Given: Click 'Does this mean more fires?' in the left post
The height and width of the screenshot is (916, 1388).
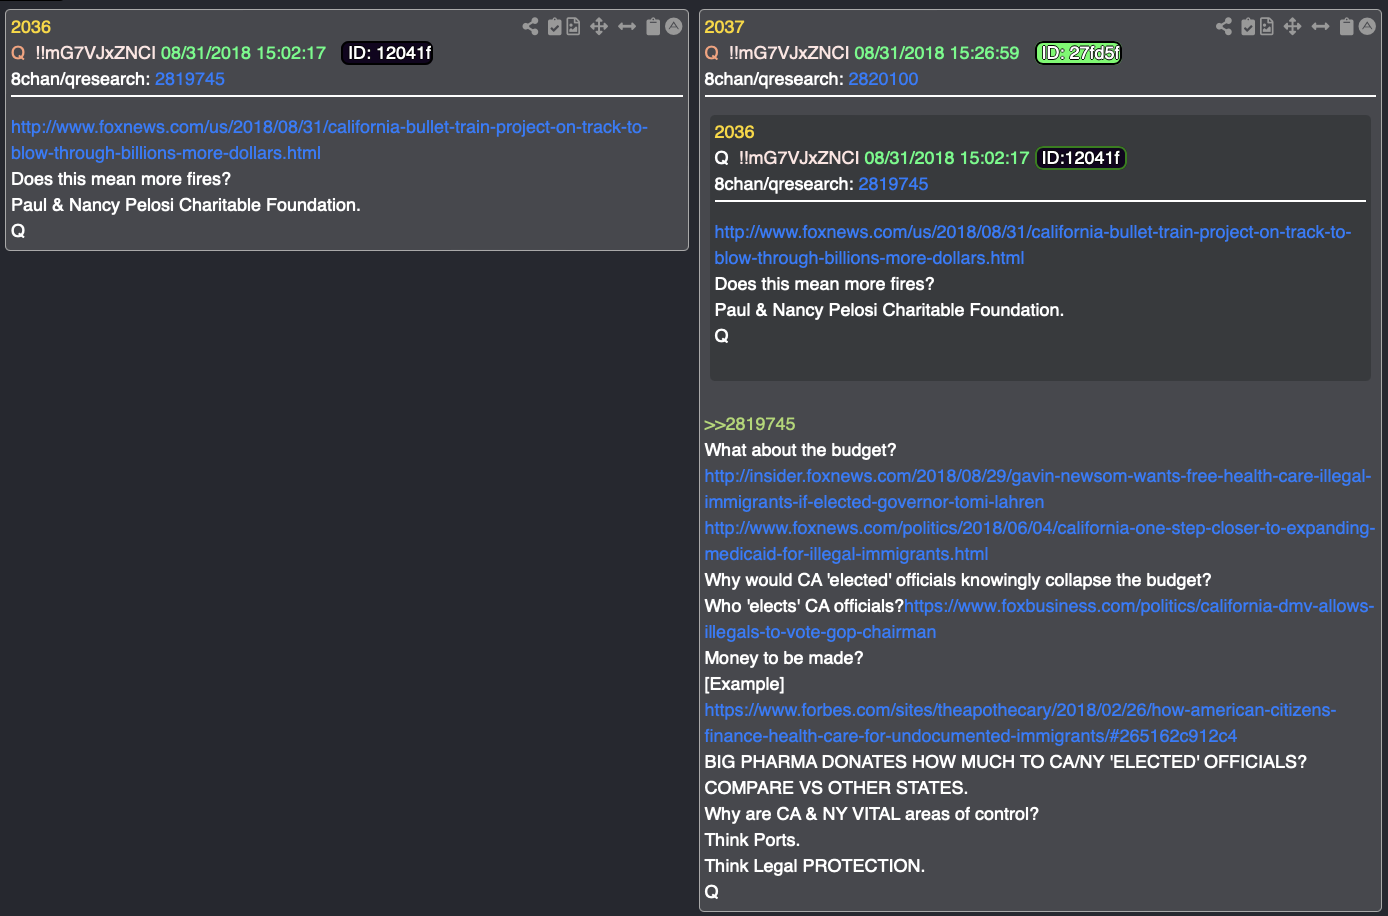Looking at the screenshot, I should [121, 179].
